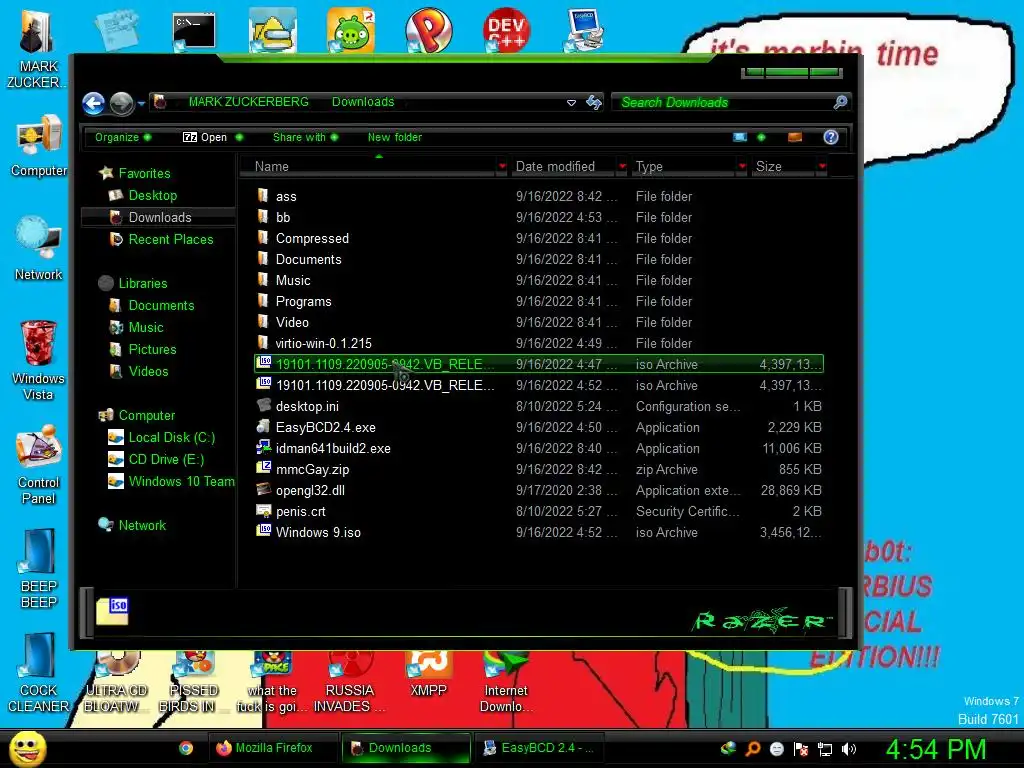Sort by the Name column header
1024x768 pixels.
pyautogui.click(x=368, y=167)
